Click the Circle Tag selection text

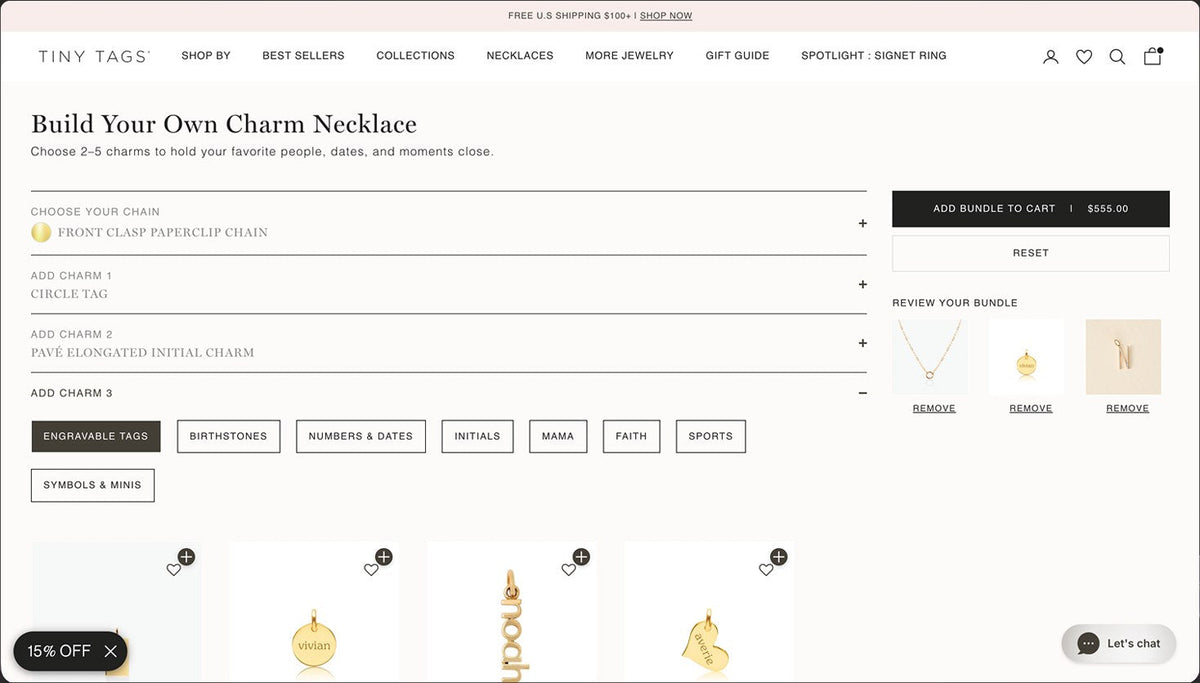click(x=69, y=294)
